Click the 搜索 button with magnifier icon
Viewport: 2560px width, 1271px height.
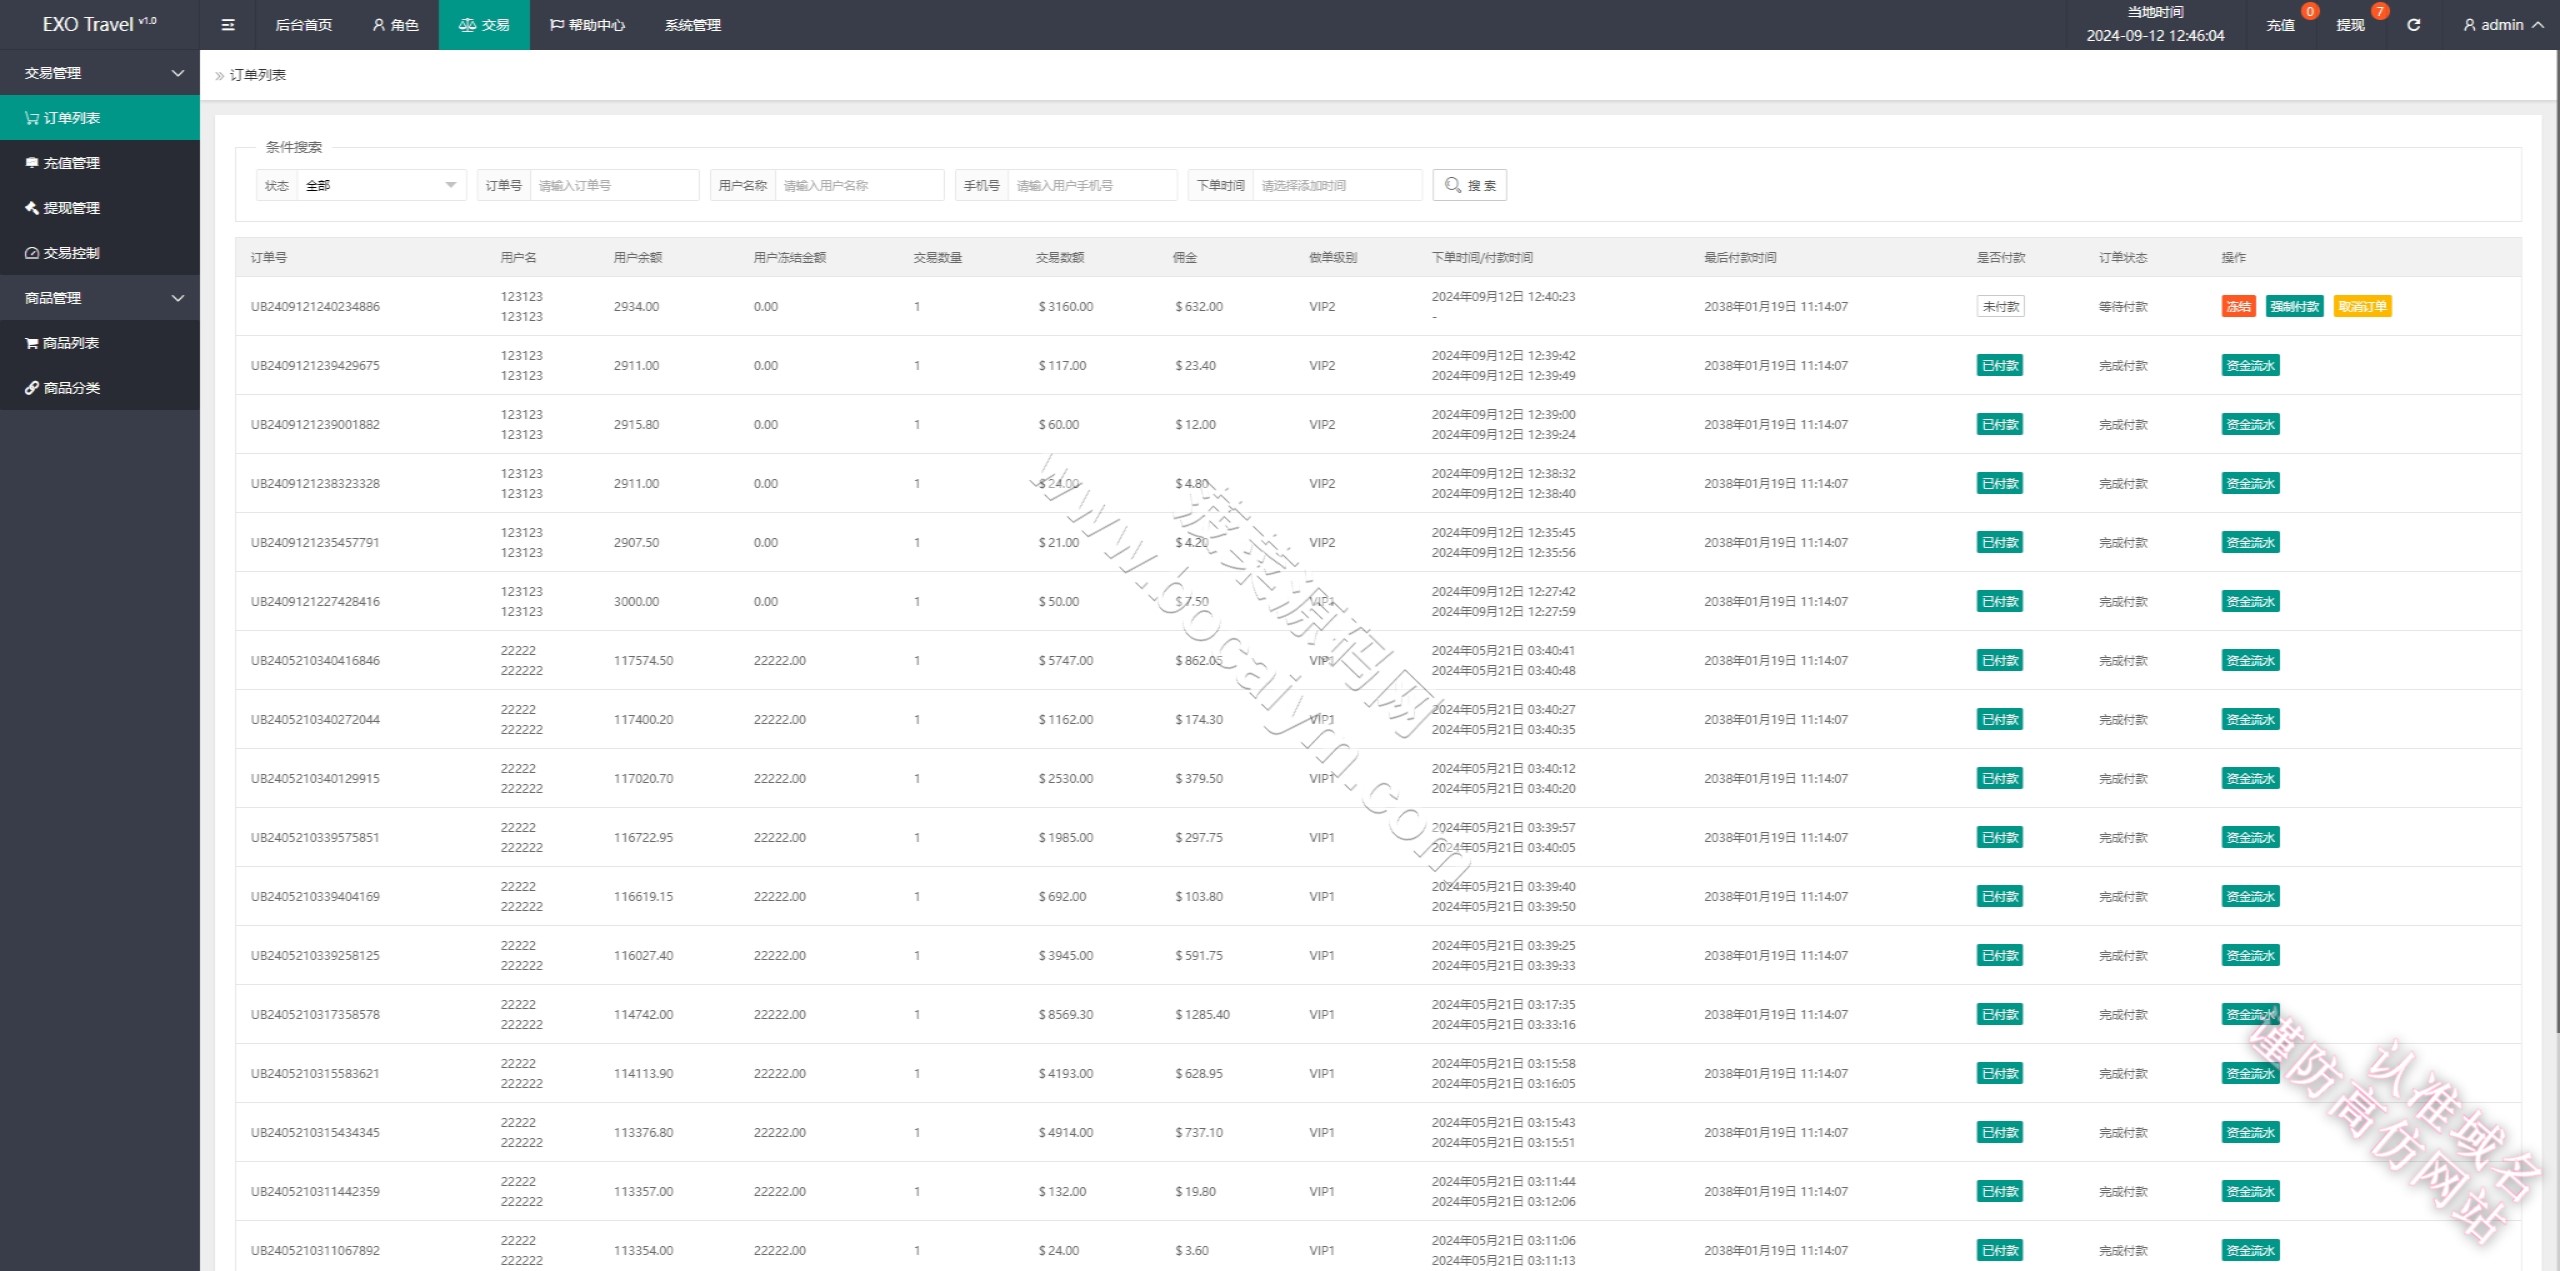[1470, 185]
